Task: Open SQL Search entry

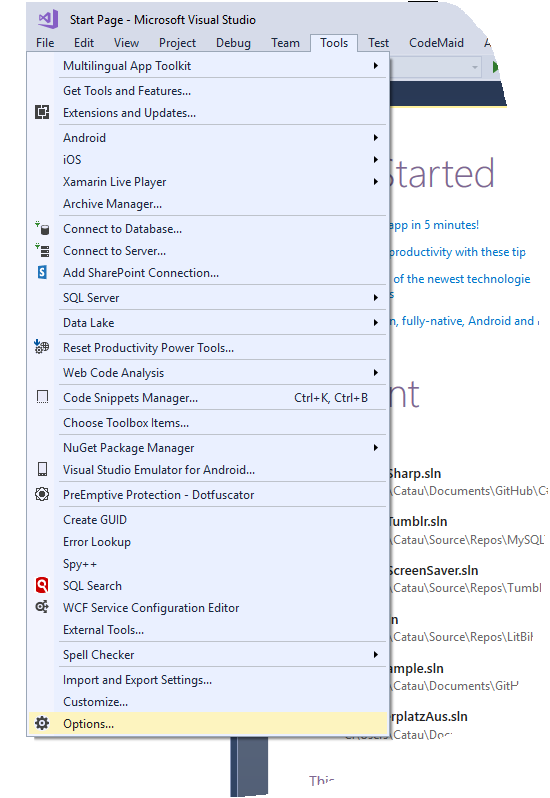Action: pos(209,585)
